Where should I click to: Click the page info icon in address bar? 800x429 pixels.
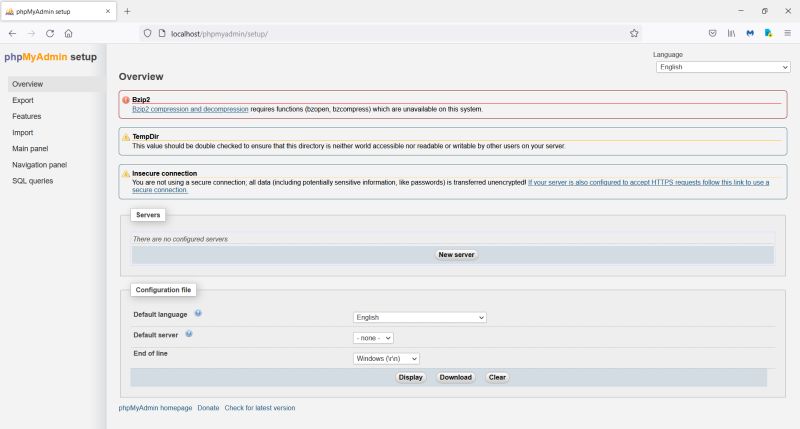[x=162, y=34]
